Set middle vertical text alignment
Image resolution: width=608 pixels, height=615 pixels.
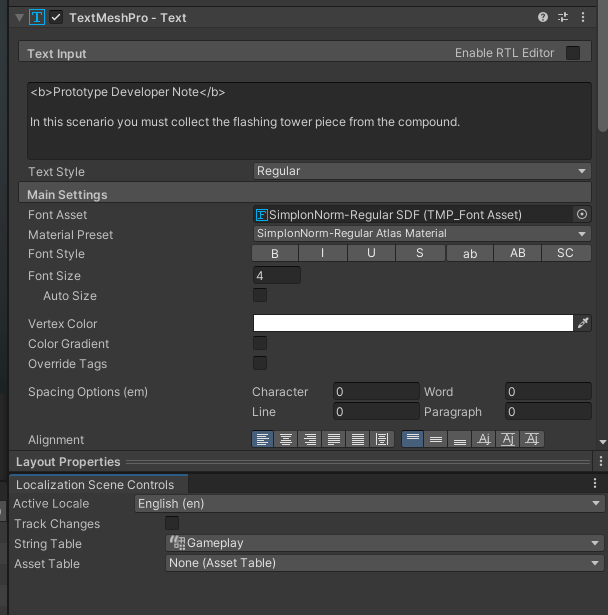click(x=436, y=439)
